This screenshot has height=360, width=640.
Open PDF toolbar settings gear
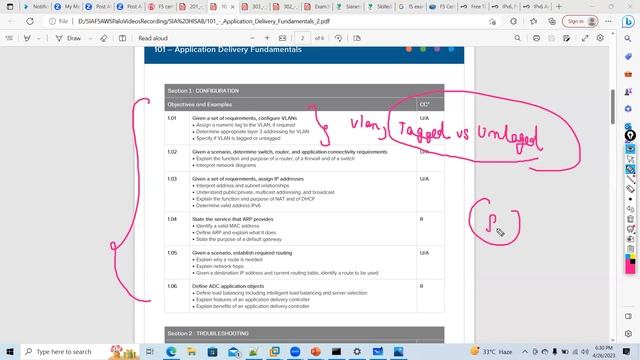coord(600,38)
